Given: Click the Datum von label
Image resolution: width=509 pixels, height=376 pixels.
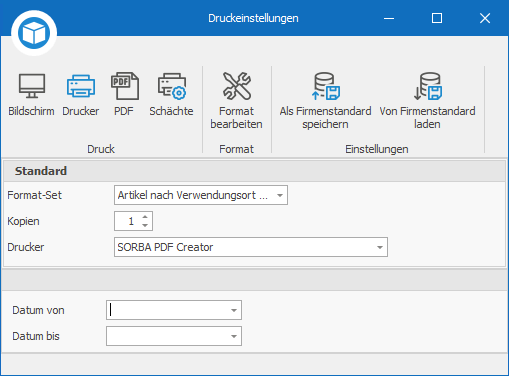Looking at the screenshot, I should coord(38,310).
